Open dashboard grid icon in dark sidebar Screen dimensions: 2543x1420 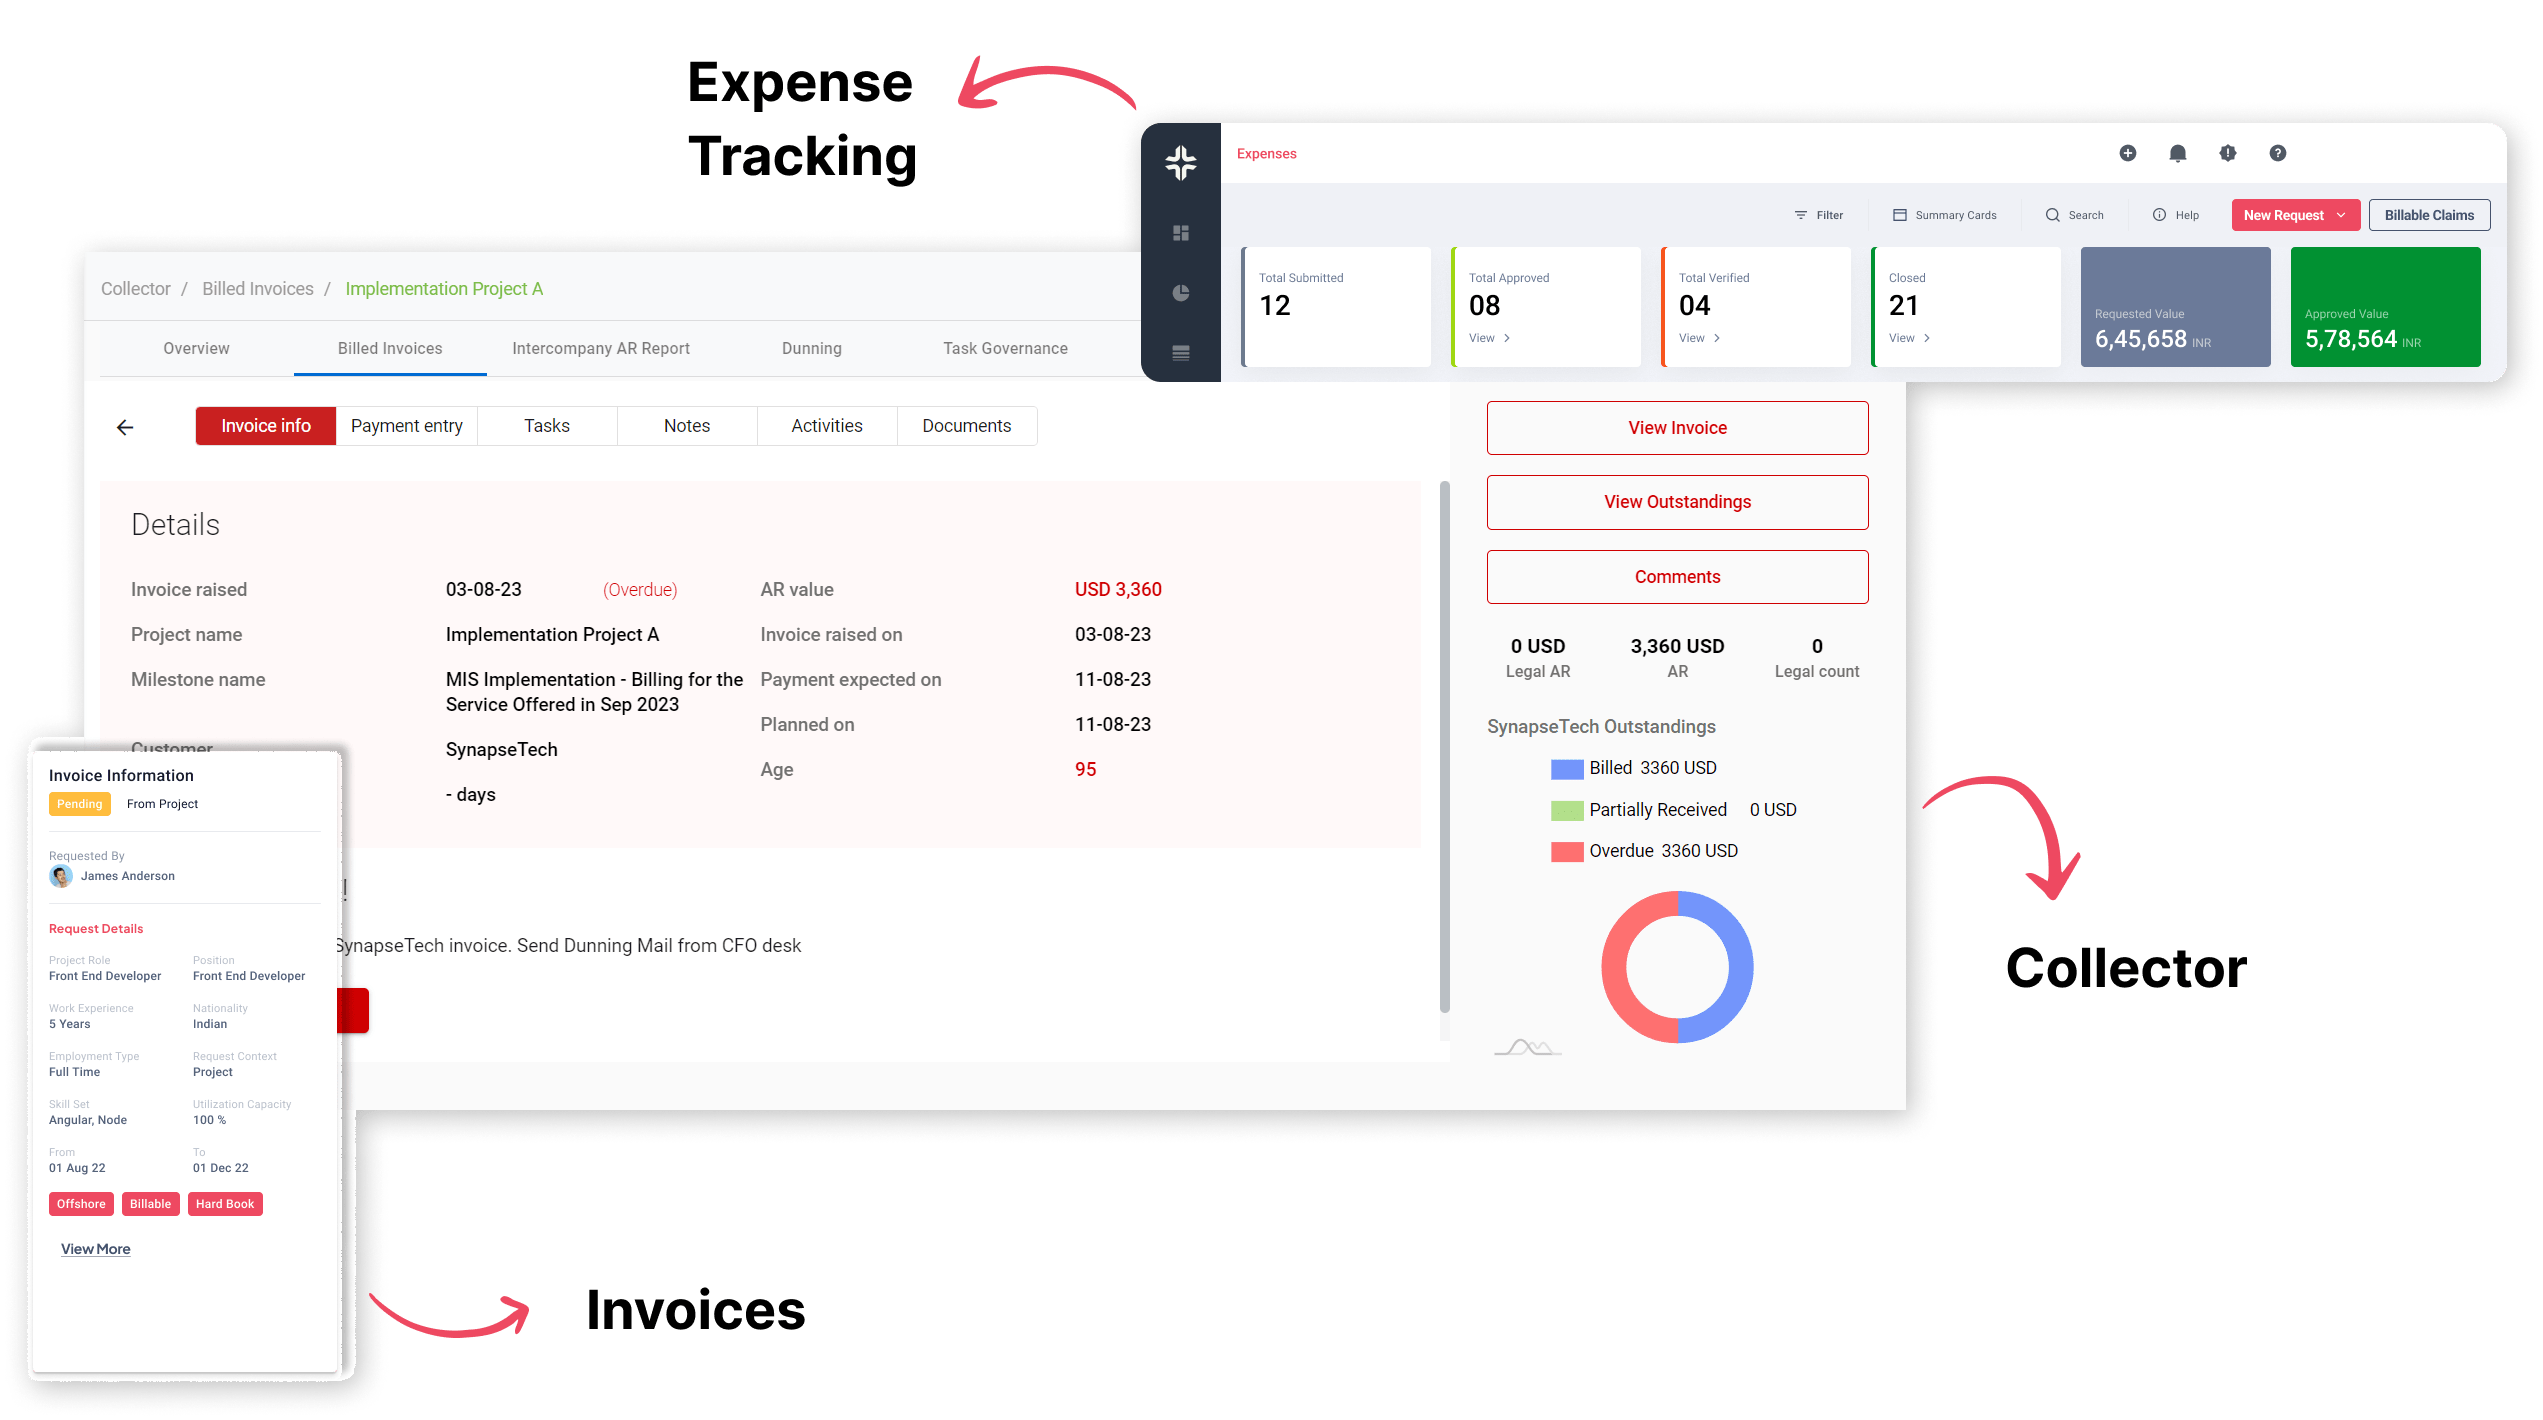pyautogui.click(x=1181, y=233)
